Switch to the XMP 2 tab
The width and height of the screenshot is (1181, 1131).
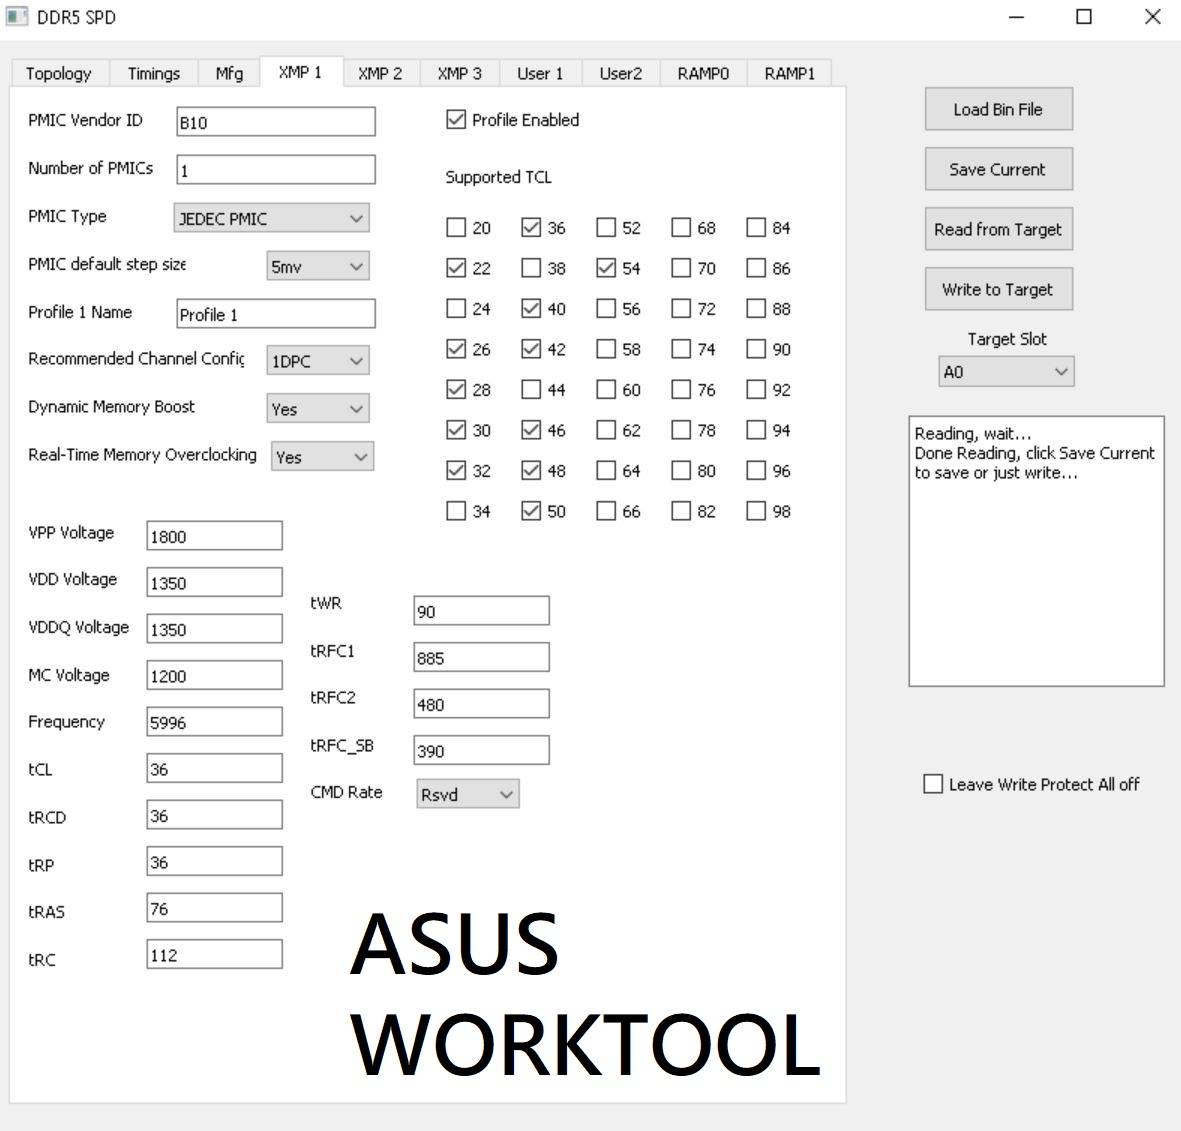380,73
